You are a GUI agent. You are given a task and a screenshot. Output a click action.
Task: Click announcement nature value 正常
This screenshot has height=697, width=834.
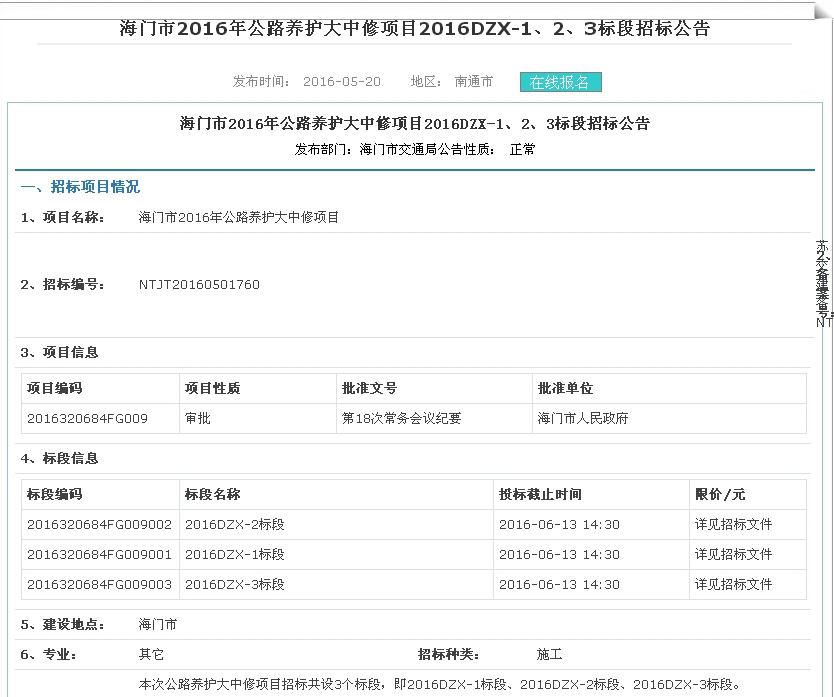coord(522,150)
